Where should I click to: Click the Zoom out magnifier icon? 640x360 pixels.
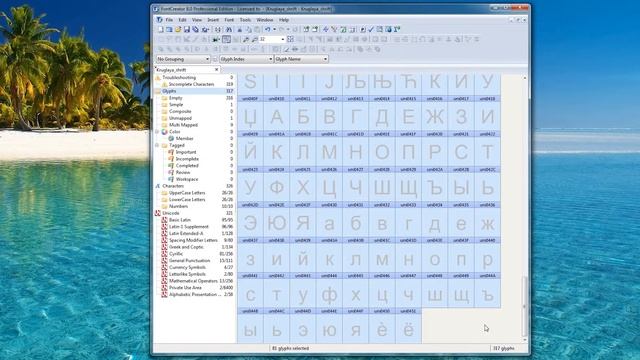pyautogui.click(x=254, y=39)
